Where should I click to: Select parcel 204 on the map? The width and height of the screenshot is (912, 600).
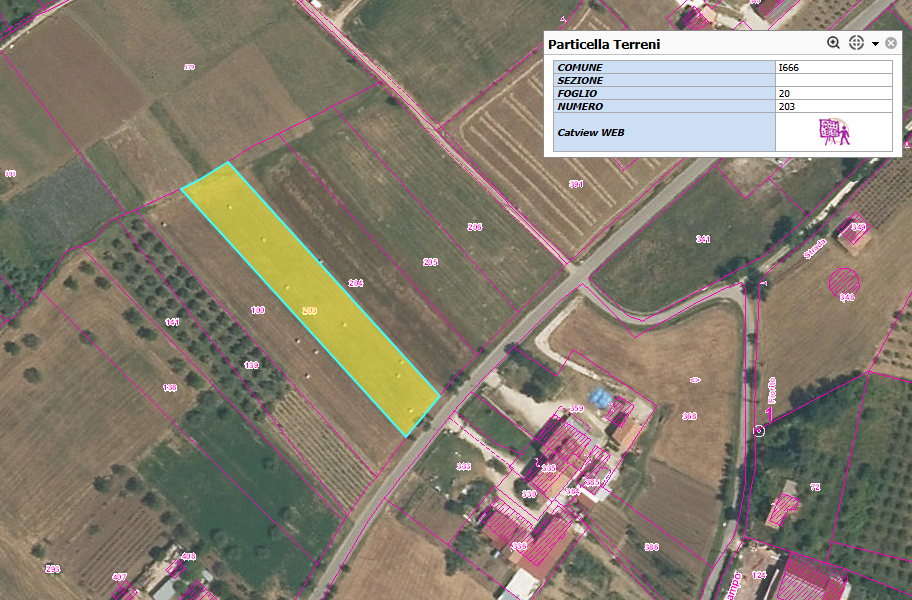[x=355, y=284]
